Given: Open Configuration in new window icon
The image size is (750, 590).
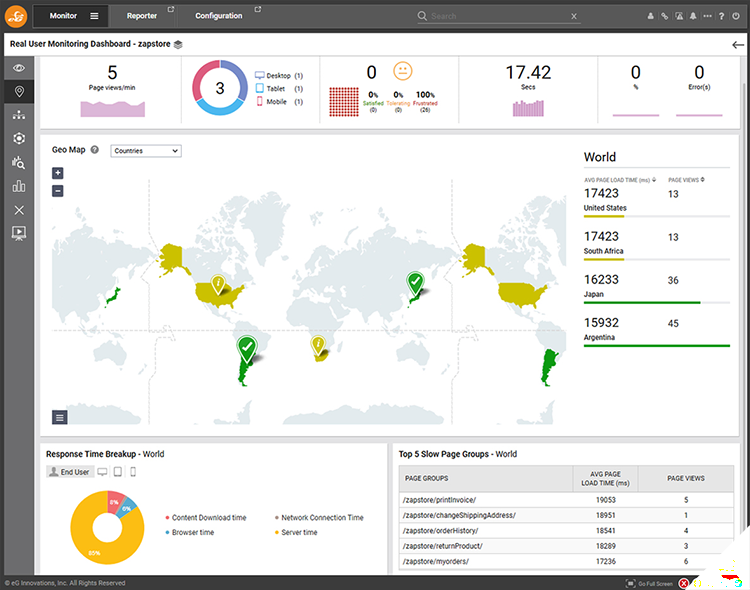Looking at the screenshot, I should pyautogui.click(x=258, y=9).
